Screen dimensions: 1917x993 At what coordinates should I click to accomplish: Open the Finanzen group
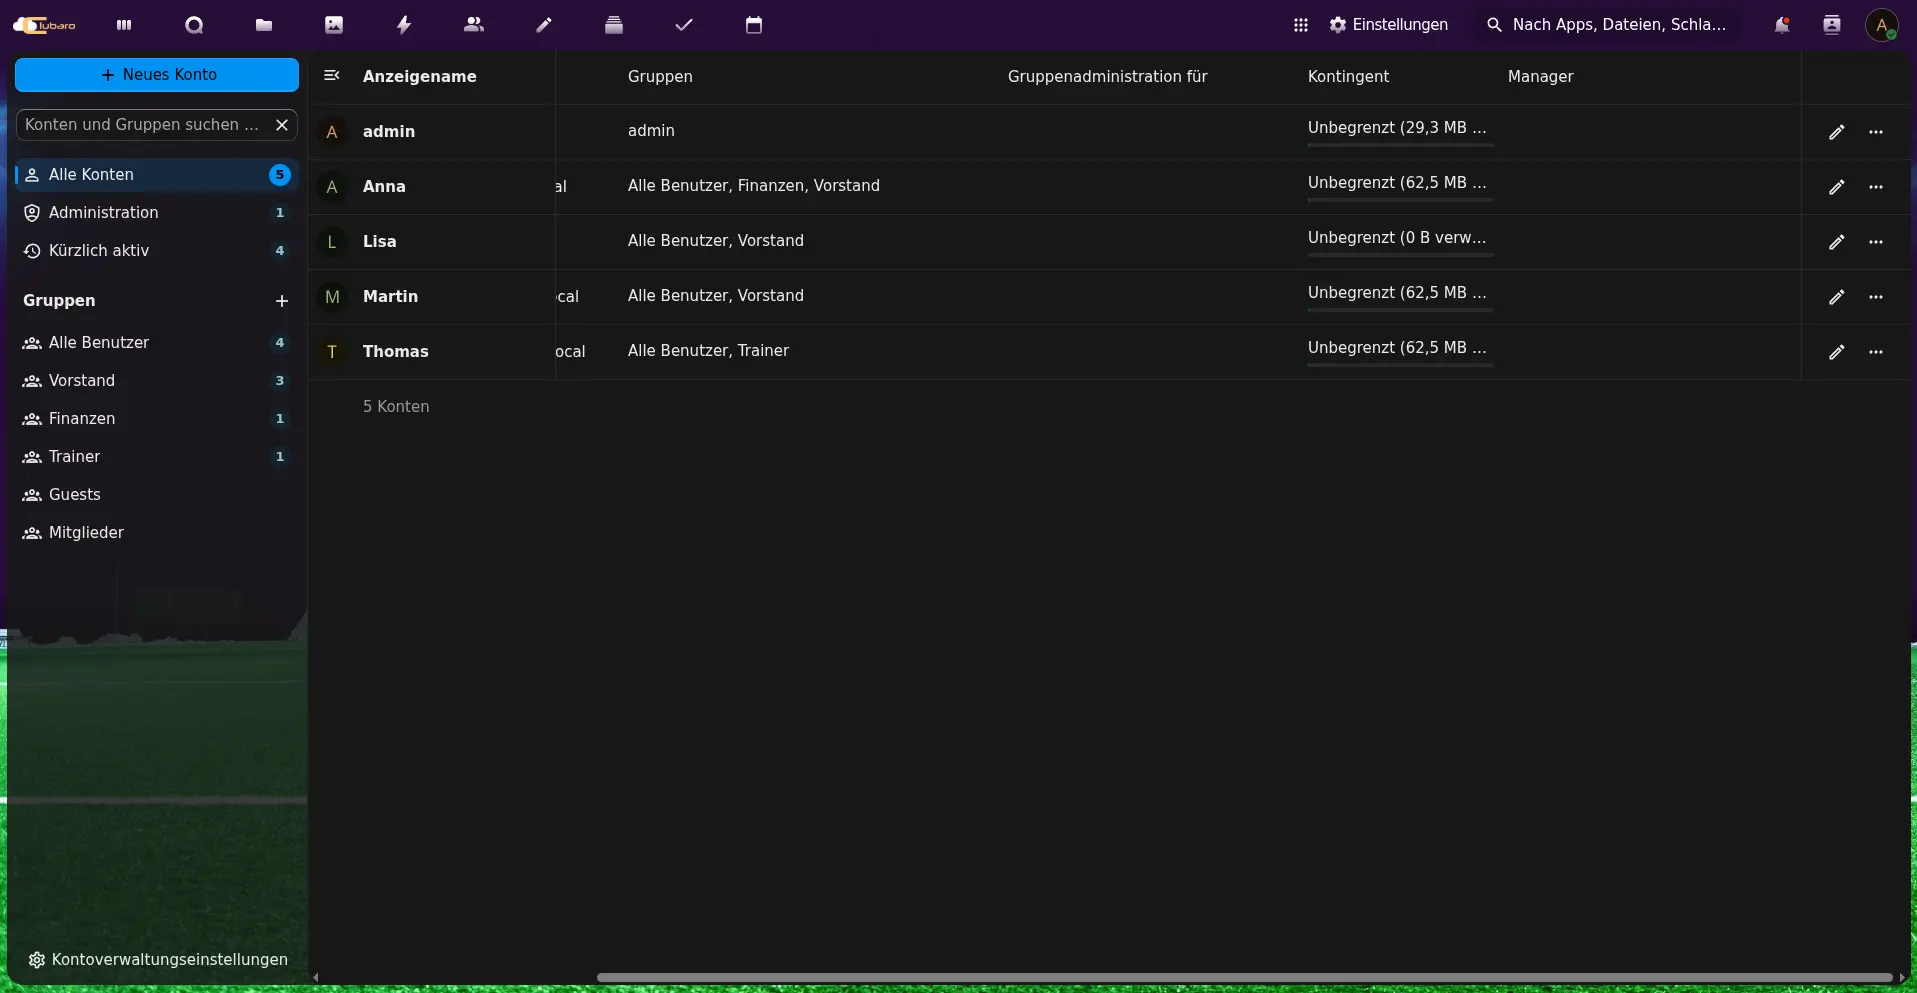[x=157, y=419]
